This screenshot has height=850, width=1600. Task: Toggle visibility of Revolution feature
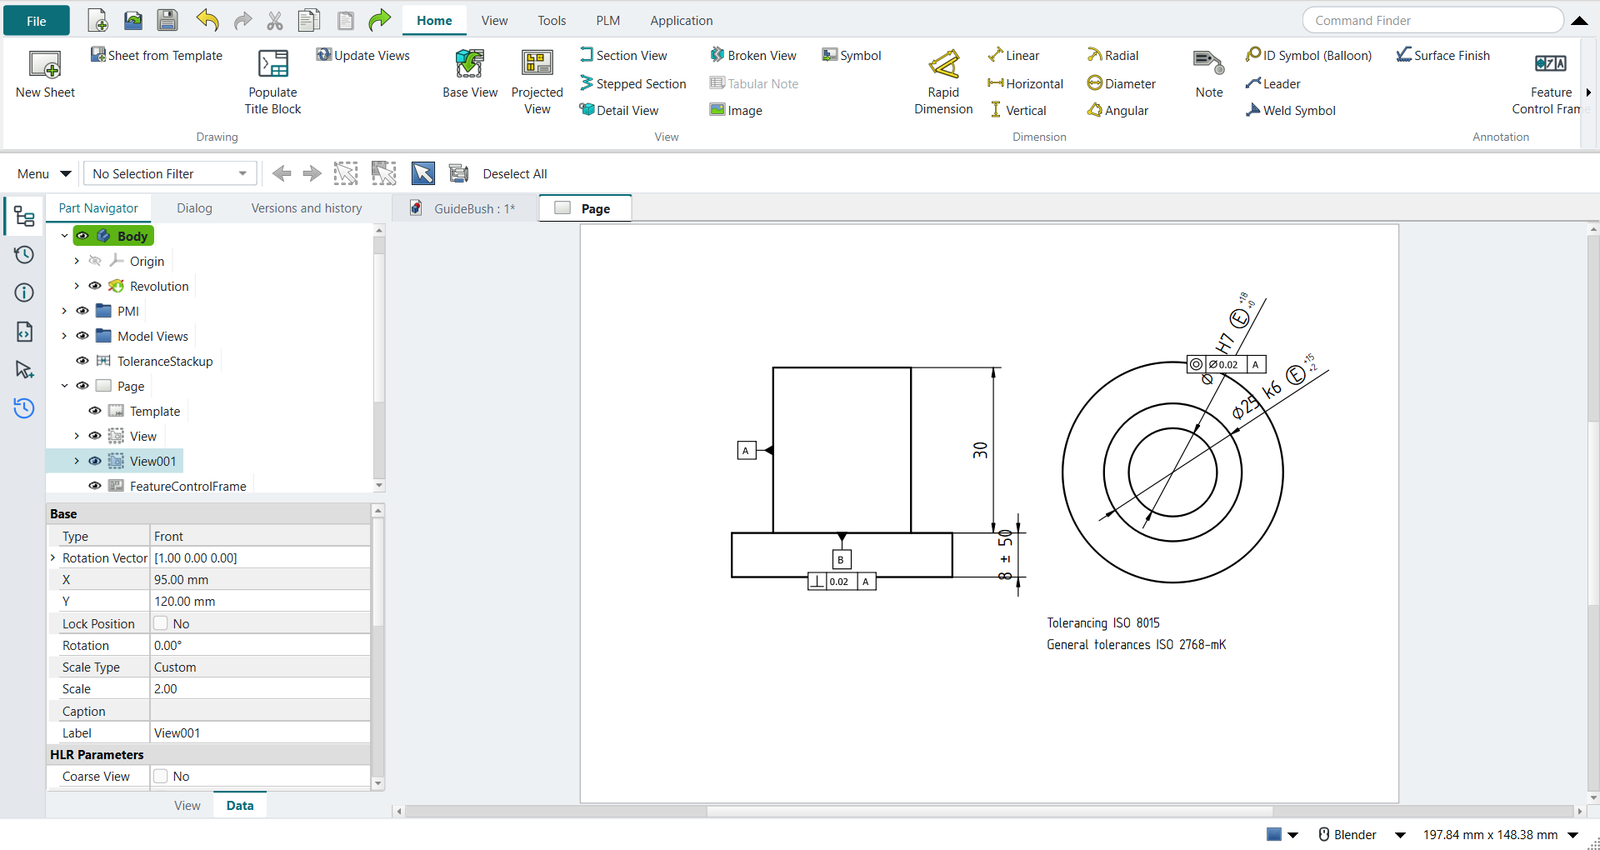(x=95, y=286)
